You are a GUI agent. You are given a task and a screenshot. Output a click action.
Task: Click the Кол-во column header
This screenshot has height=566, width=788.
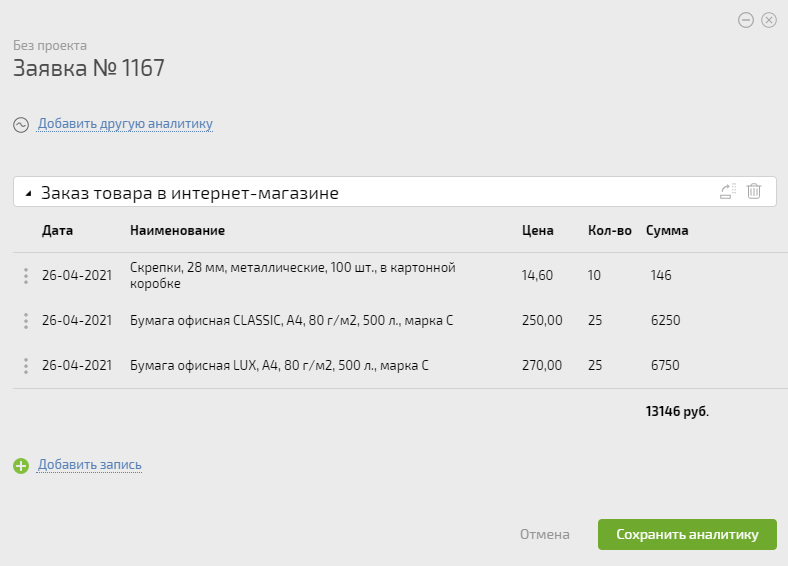pyautogui.click(x=610, y=230)
